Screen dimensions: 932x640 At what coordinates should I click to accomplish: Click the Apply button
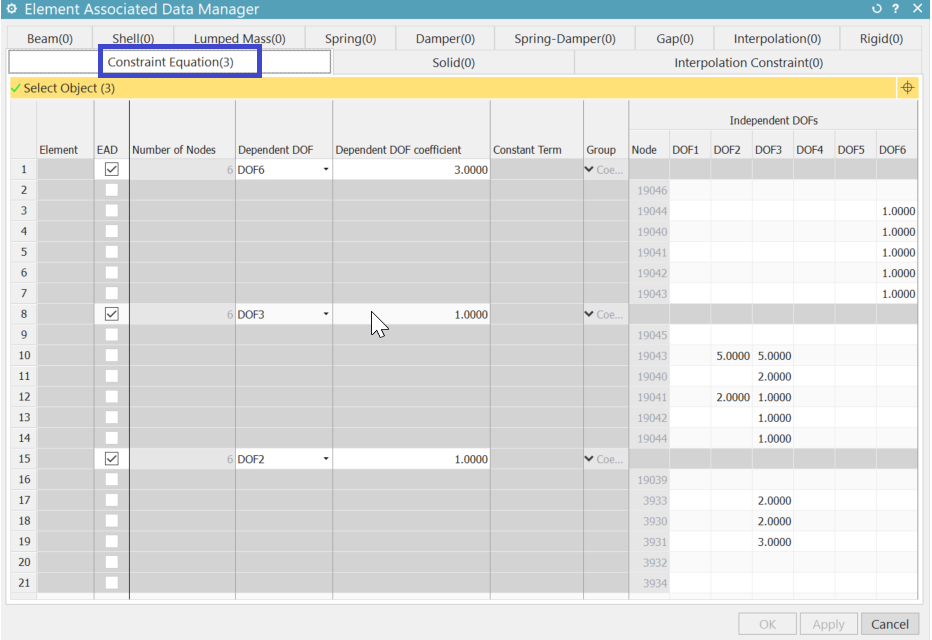point(828,623)
